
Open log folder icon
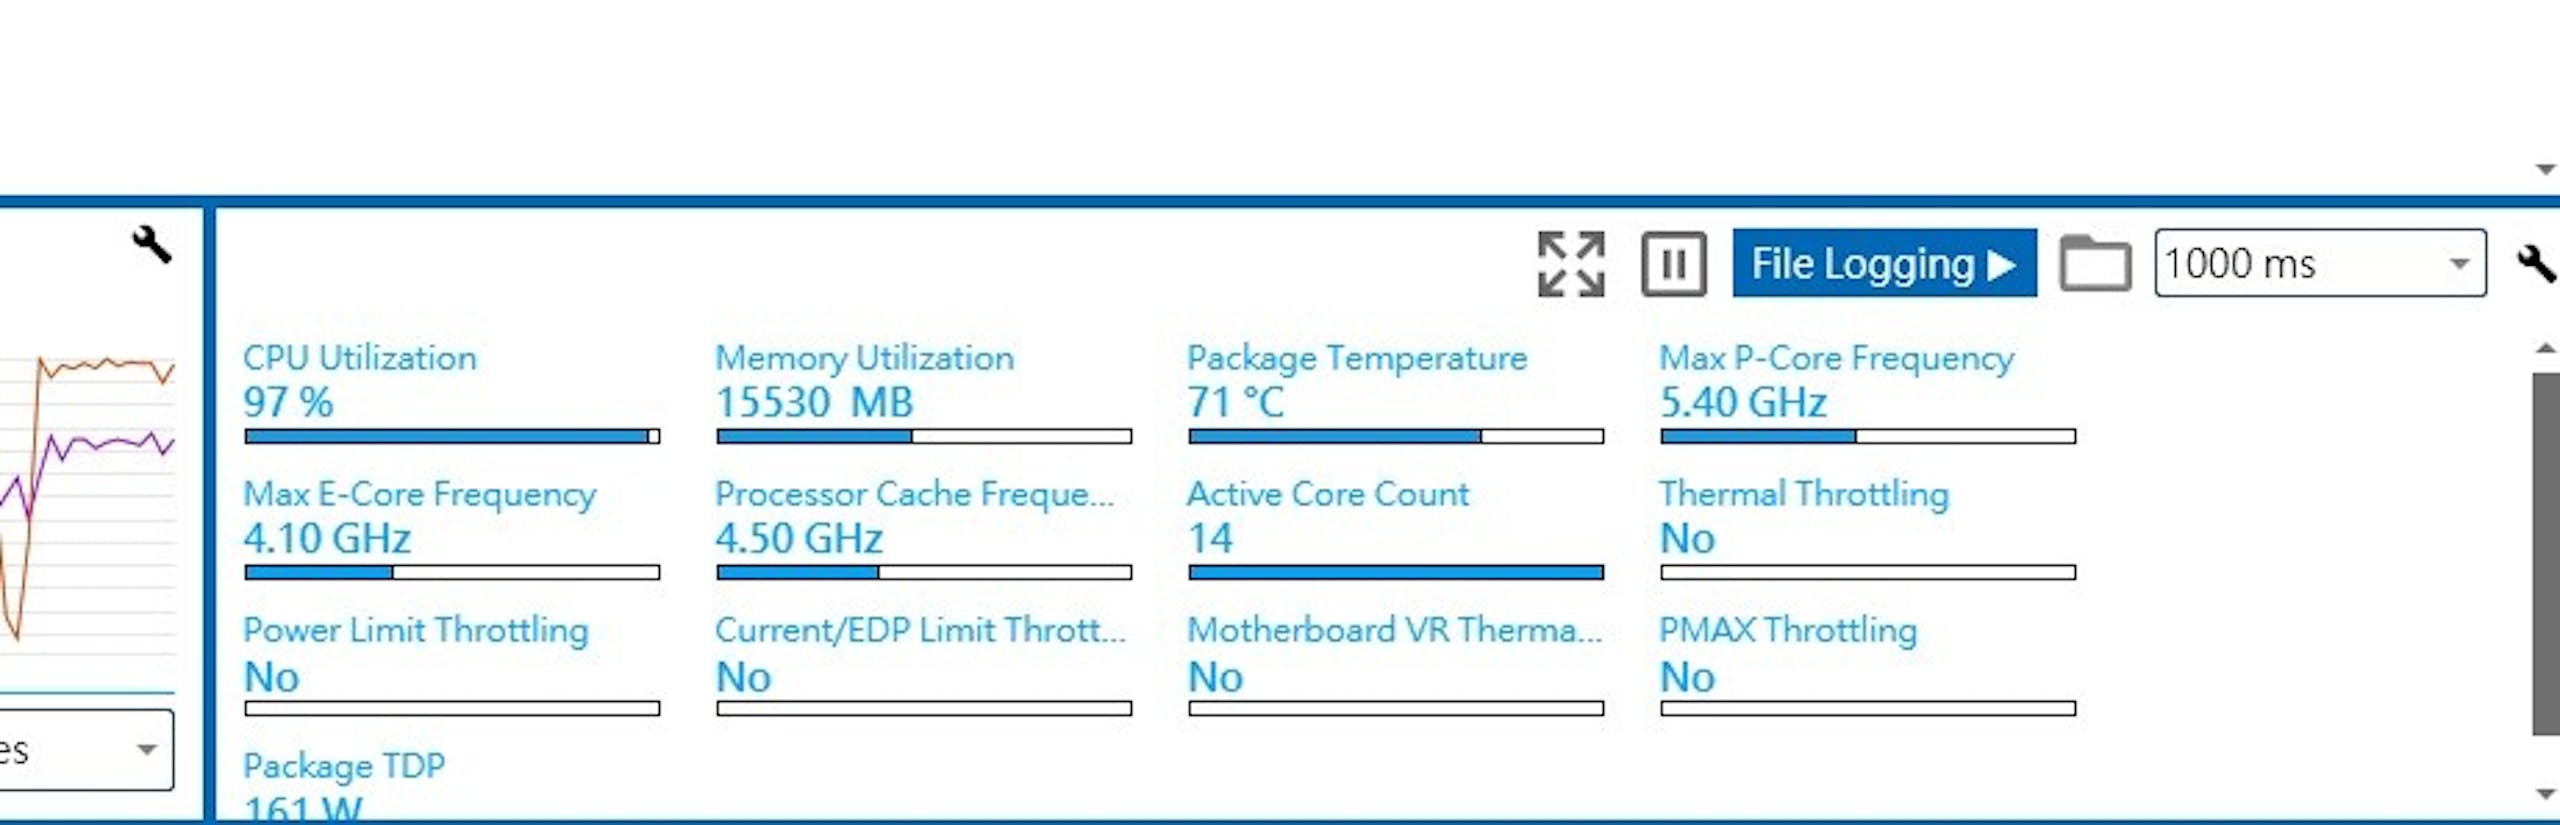(x=2095, y=263)
